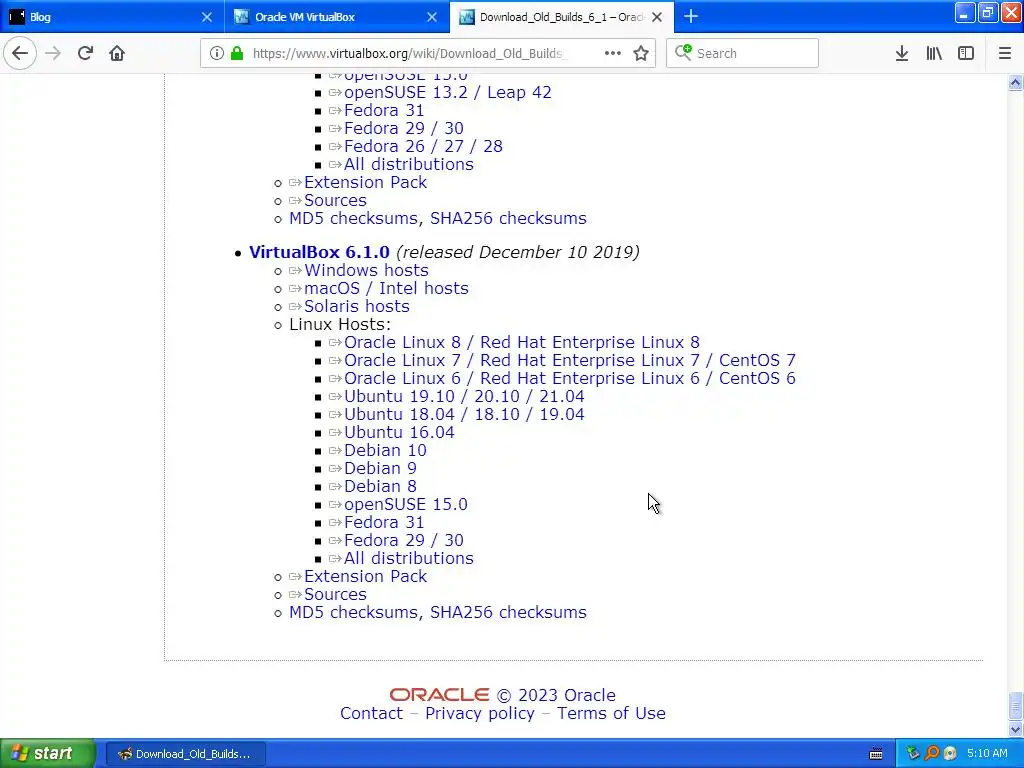1024x768 pixels.
Task: Open Sources link under VirtualBox 6.1.0
Action: (x=335, y=594)
